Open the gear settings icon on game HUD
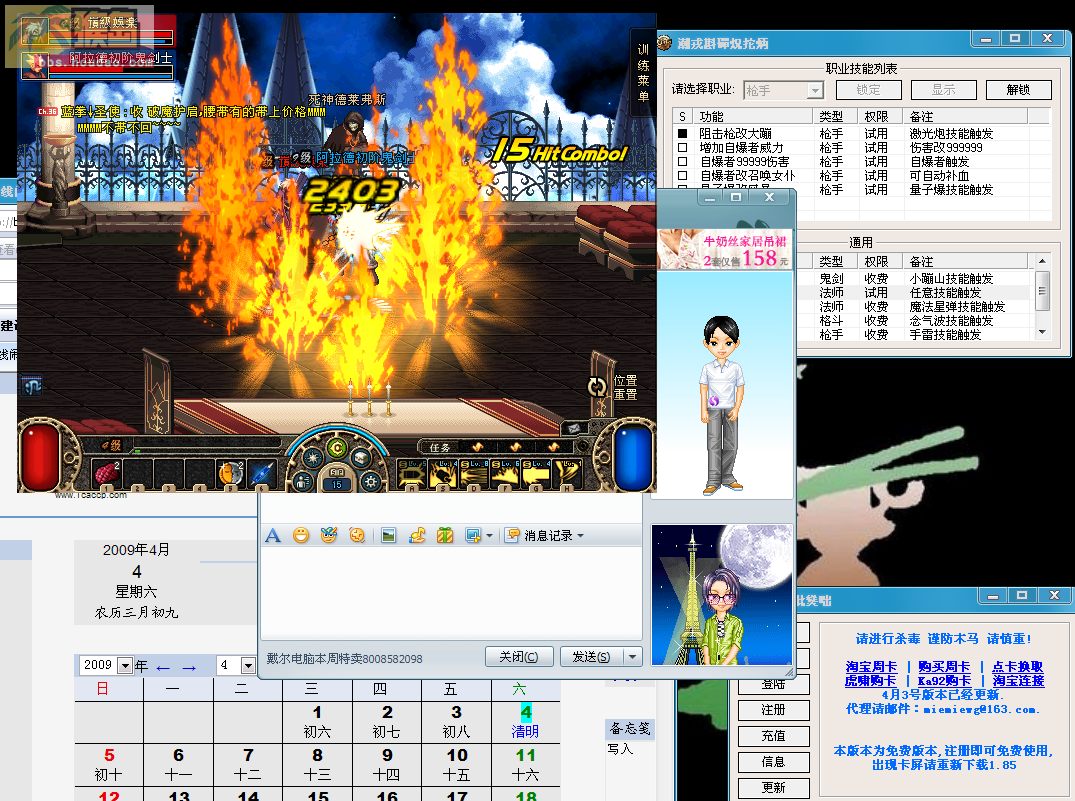The width and height of the screenshot is (1075, 801). pyautogui.click(x=371, y=481)
